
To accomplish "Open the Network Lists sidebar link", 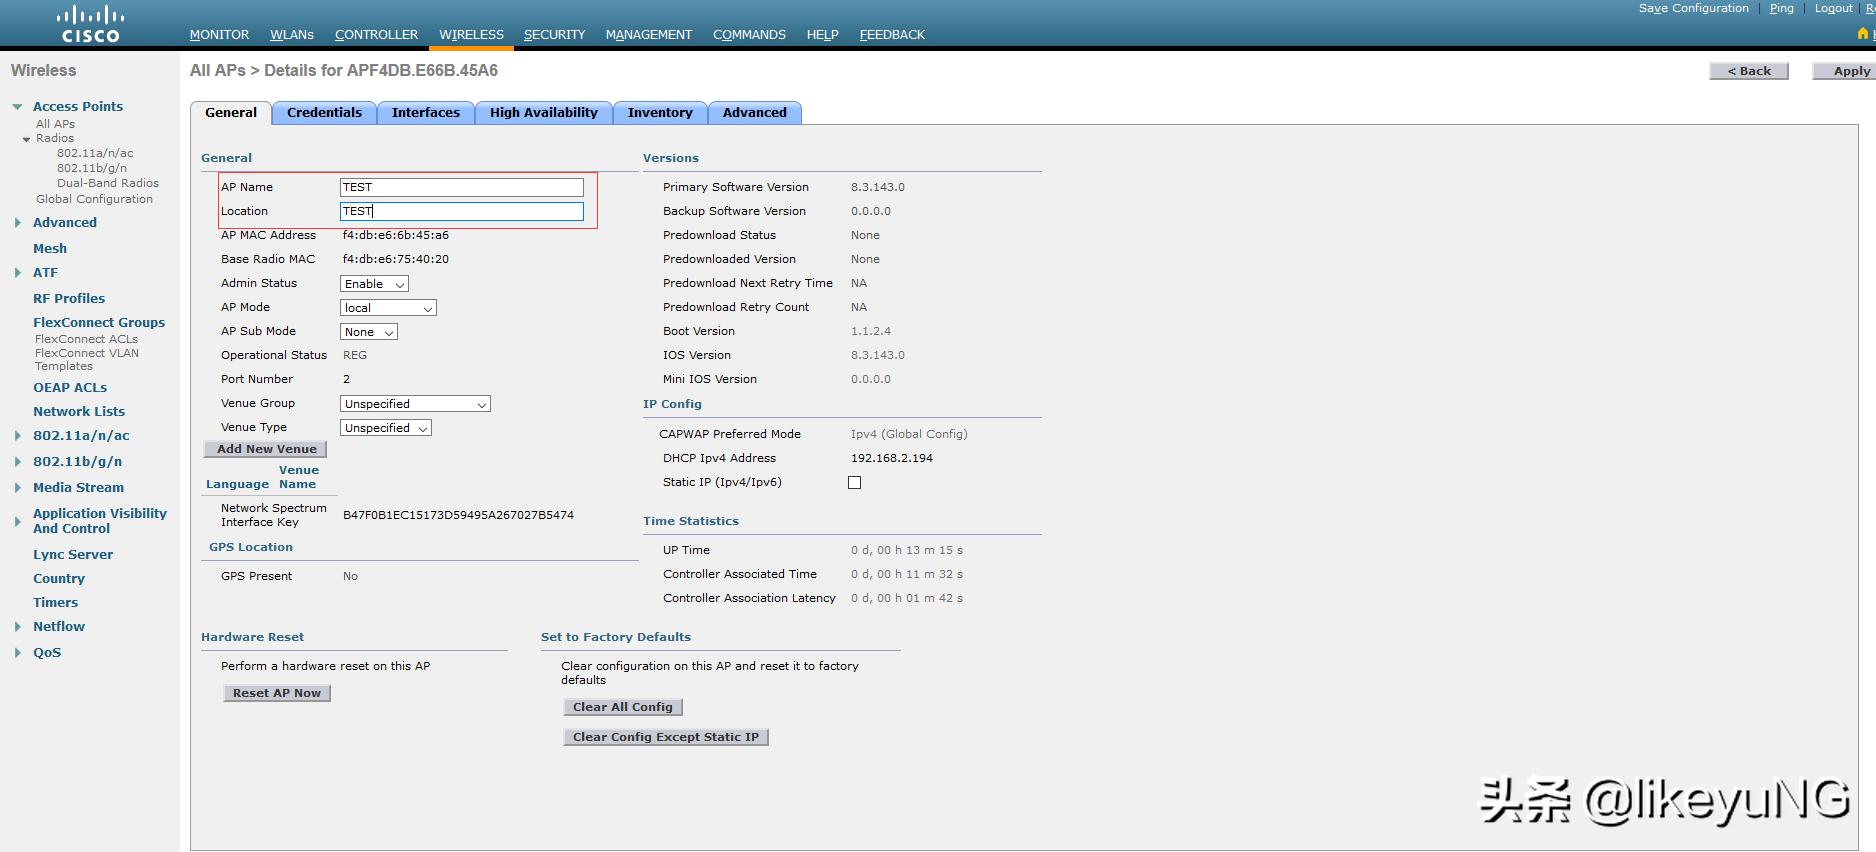I will 79,411.
